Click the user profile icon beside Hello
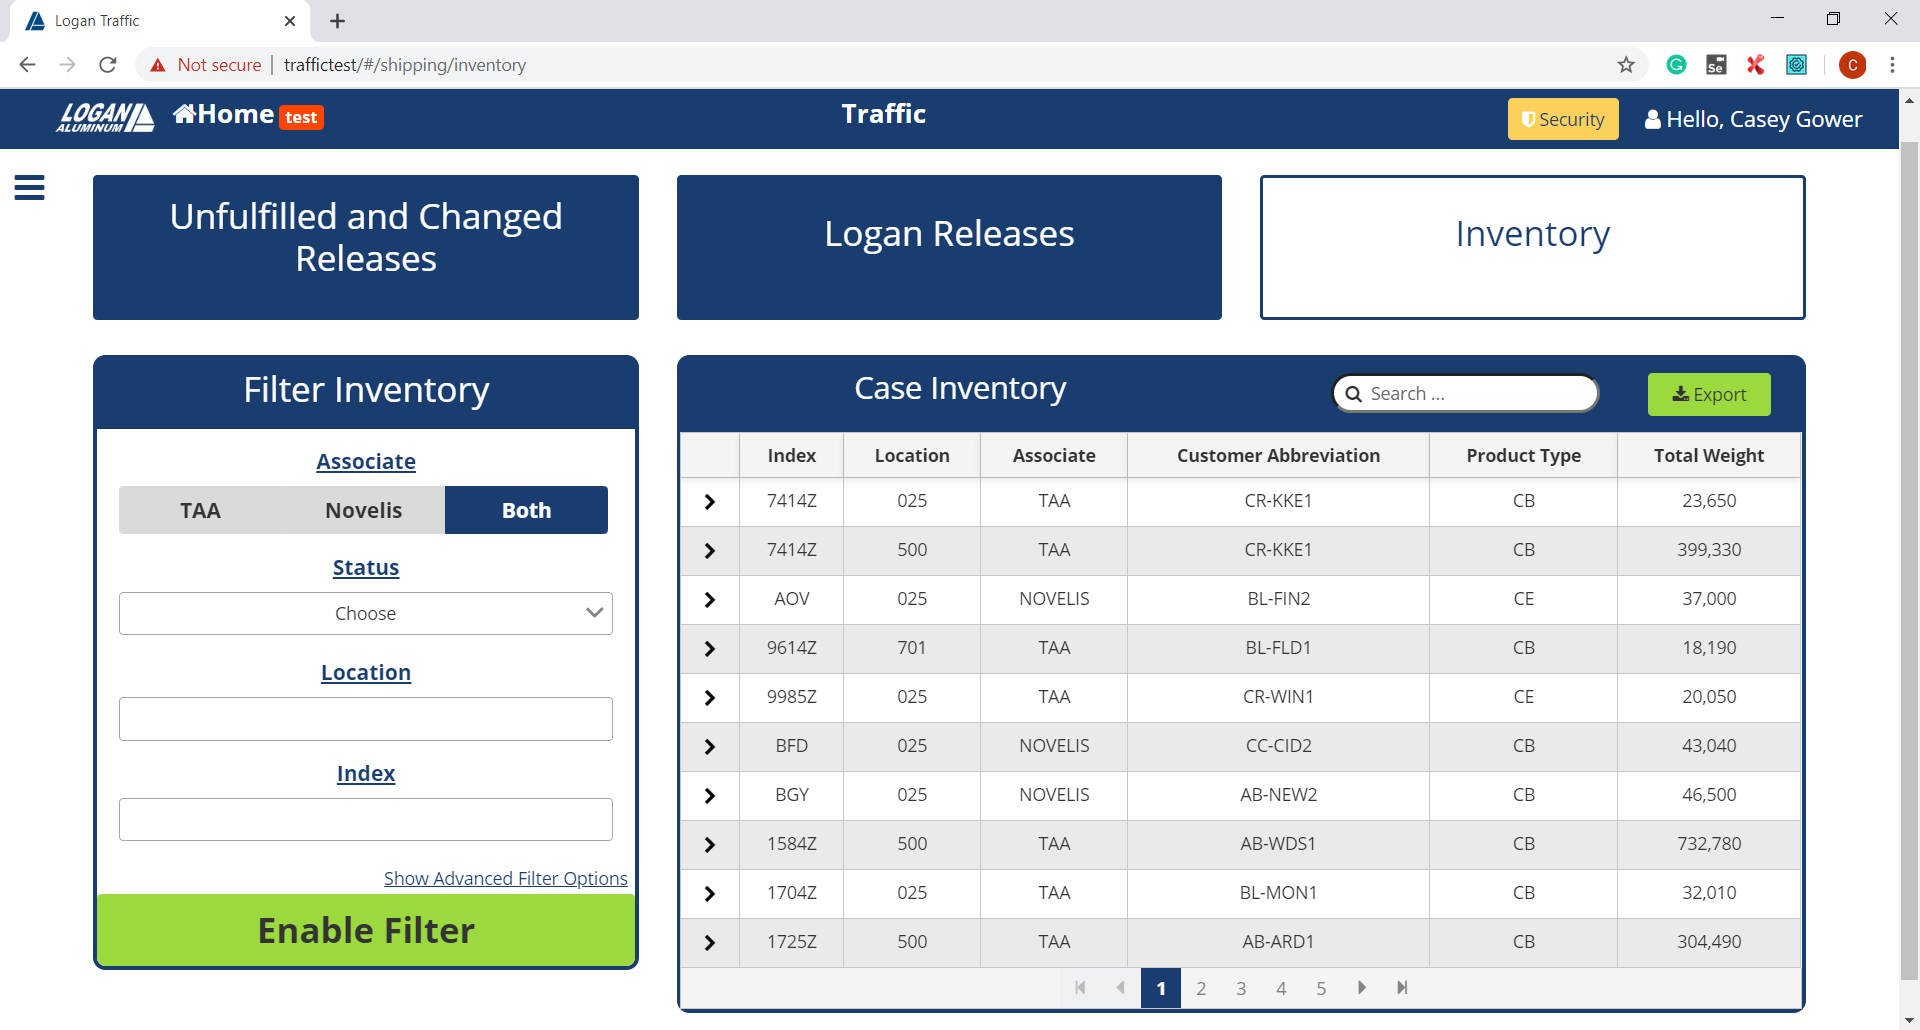Image resolution: width=1920 pixels, height=1030 pixels. (x=1653, y=119)
